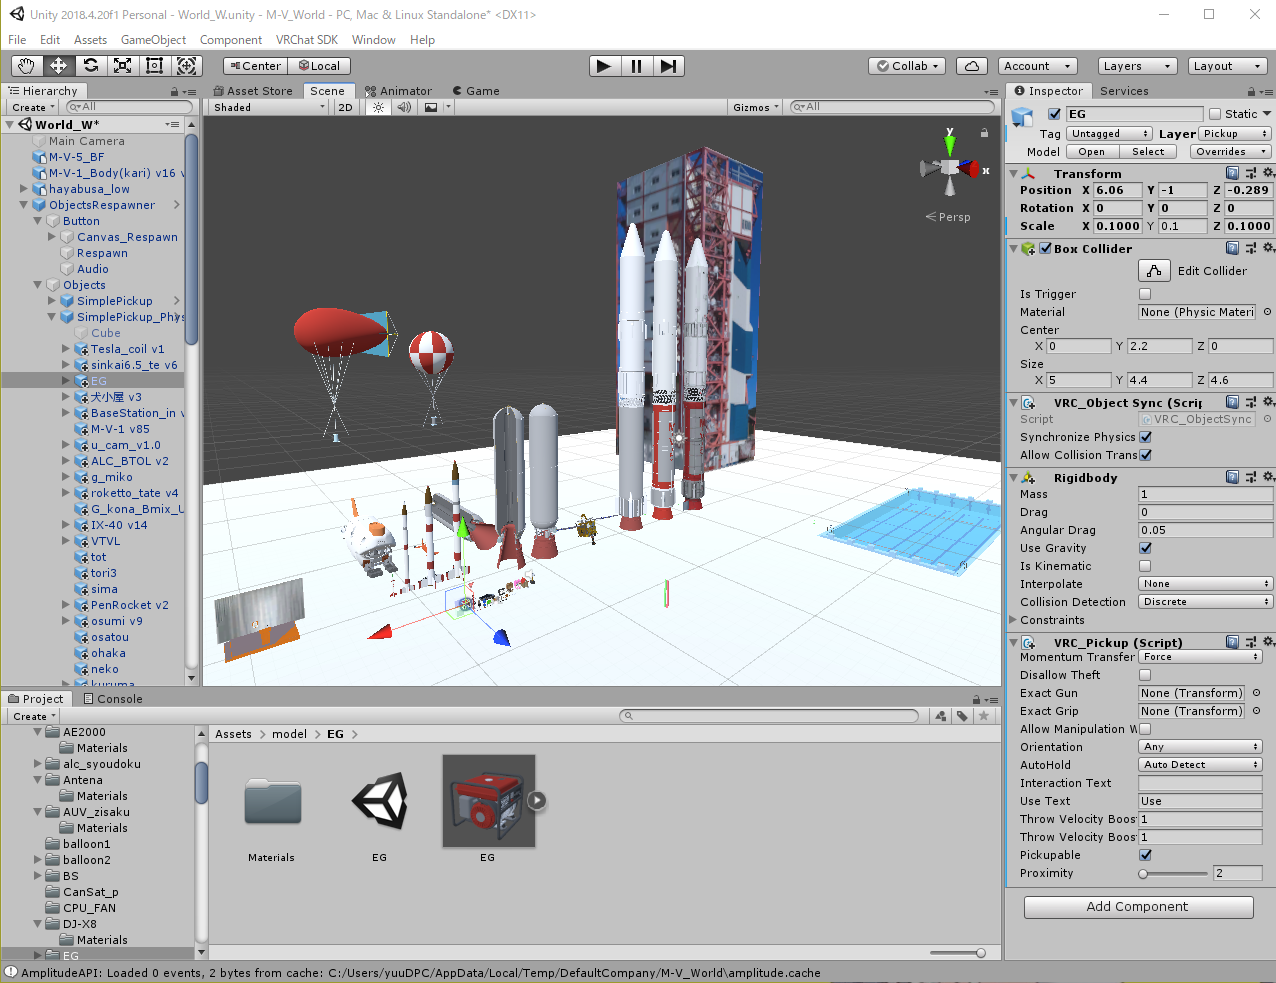Toggle the Pickupable checkbox
The height and width of the screenshot is (983, 1276).
point(1145,855)
